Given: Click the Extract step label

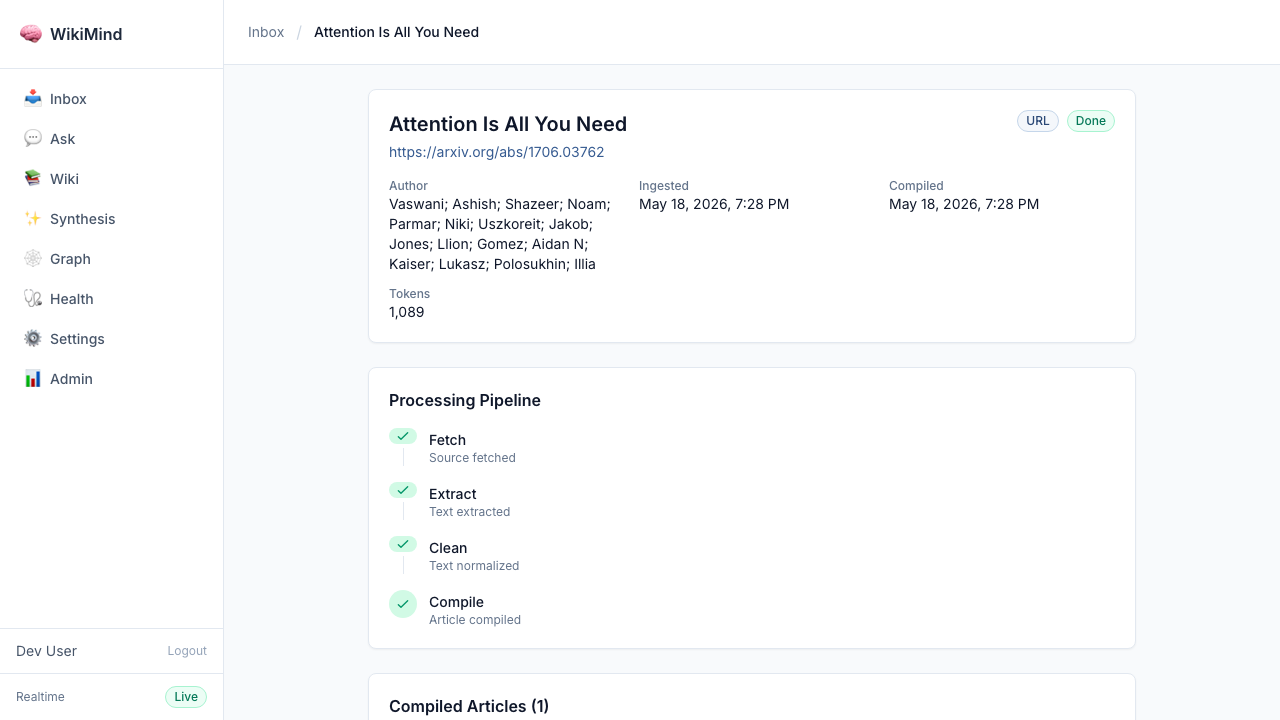Looking at the screenshot, I should point(452,494).
